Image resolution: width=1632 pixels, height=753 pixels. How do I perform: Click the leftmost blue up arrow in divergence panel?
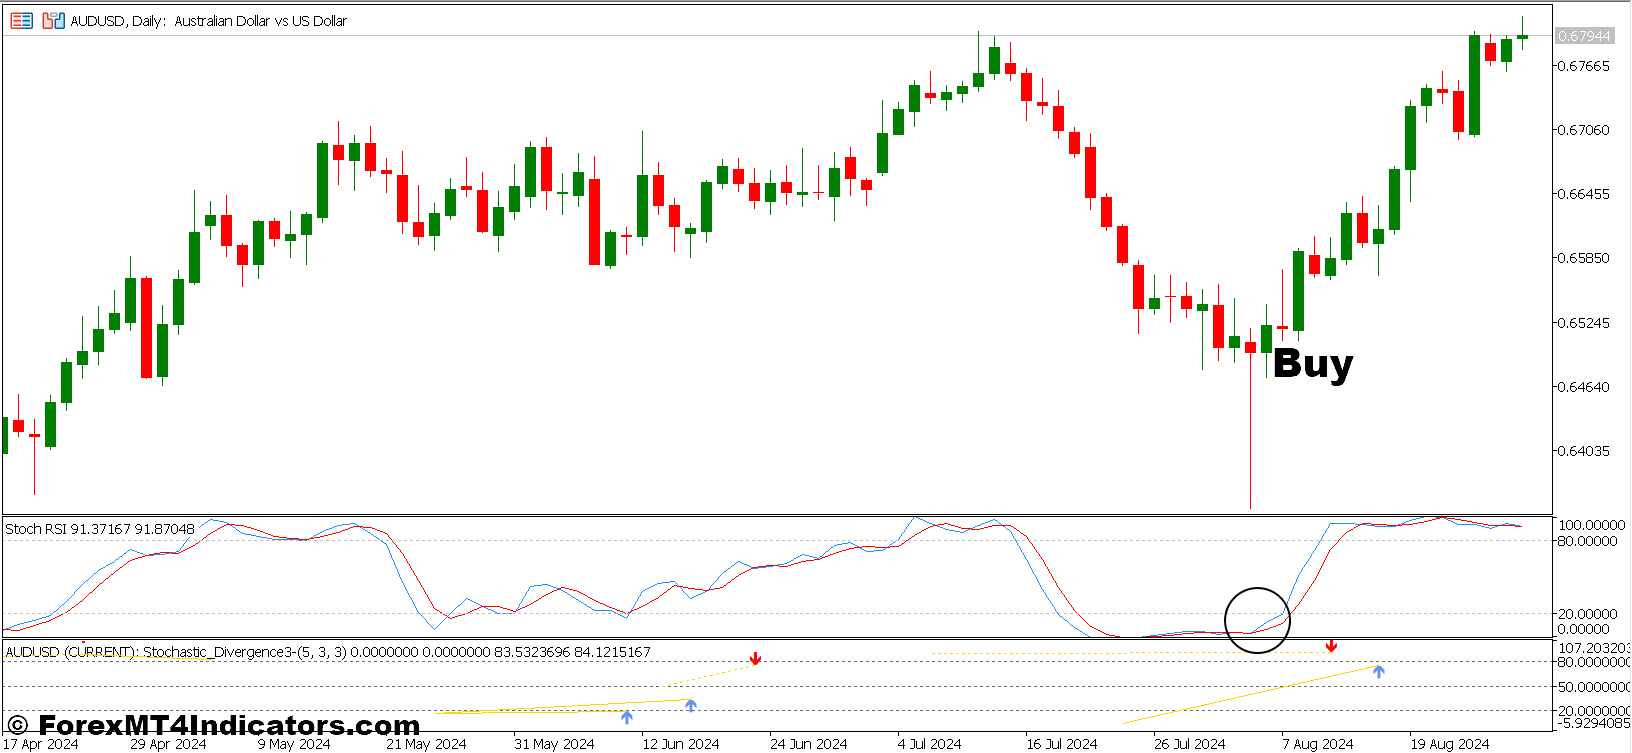coord(626,717)
